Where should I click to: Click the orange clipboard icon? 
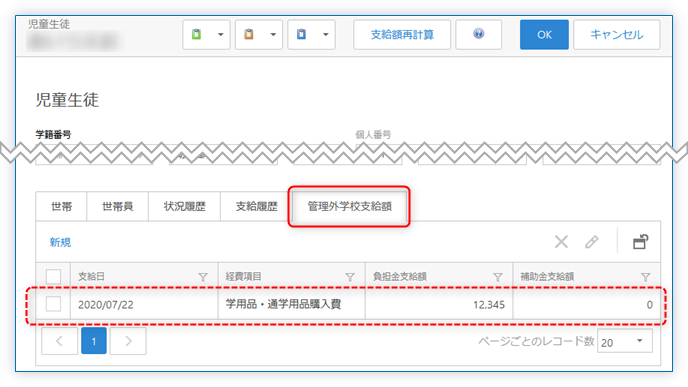249,34
